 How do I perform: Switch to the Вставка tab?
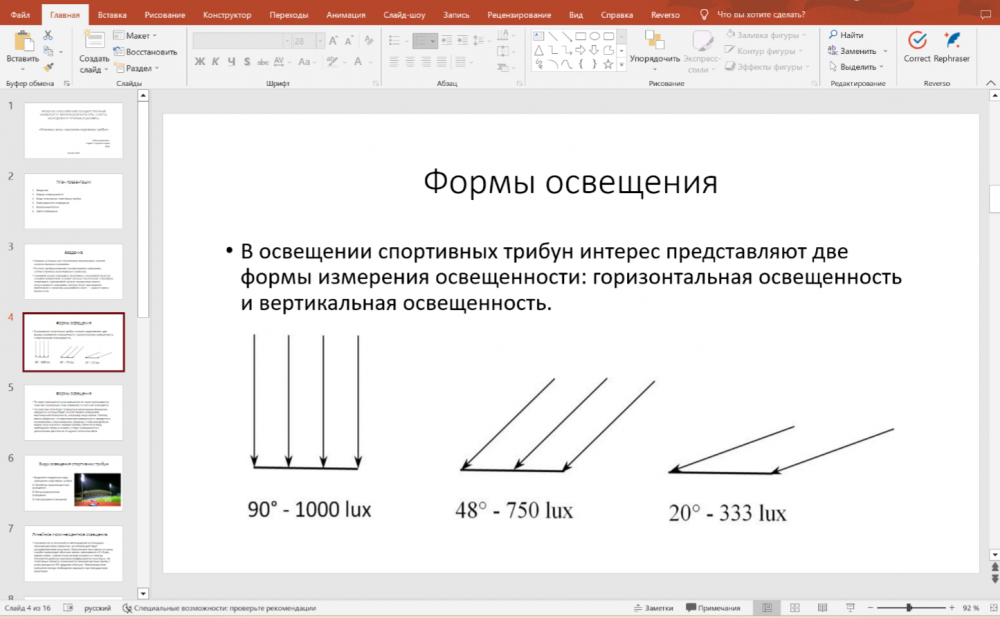pos(112,14)
